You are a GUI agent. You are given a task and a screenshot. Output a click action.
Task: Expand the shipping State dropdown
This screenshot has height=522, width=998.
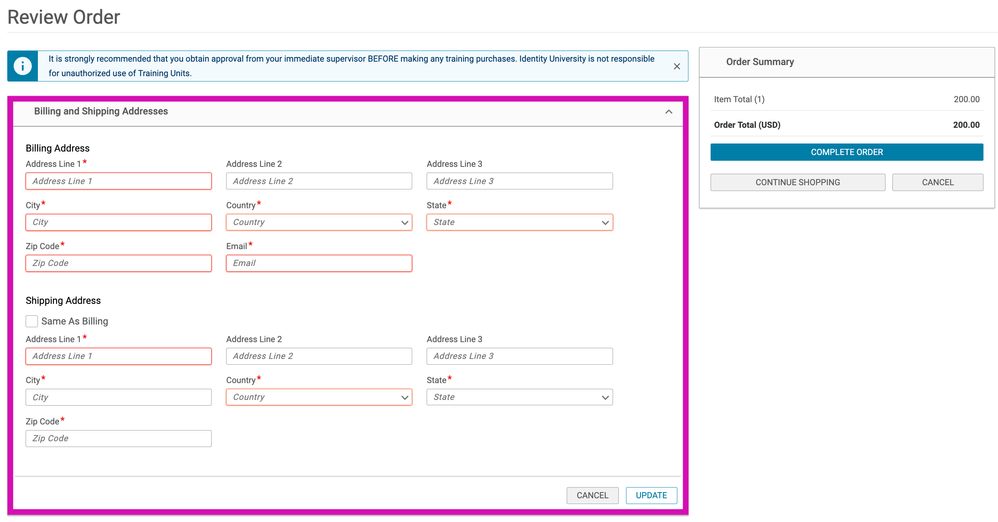coord(519,397)
